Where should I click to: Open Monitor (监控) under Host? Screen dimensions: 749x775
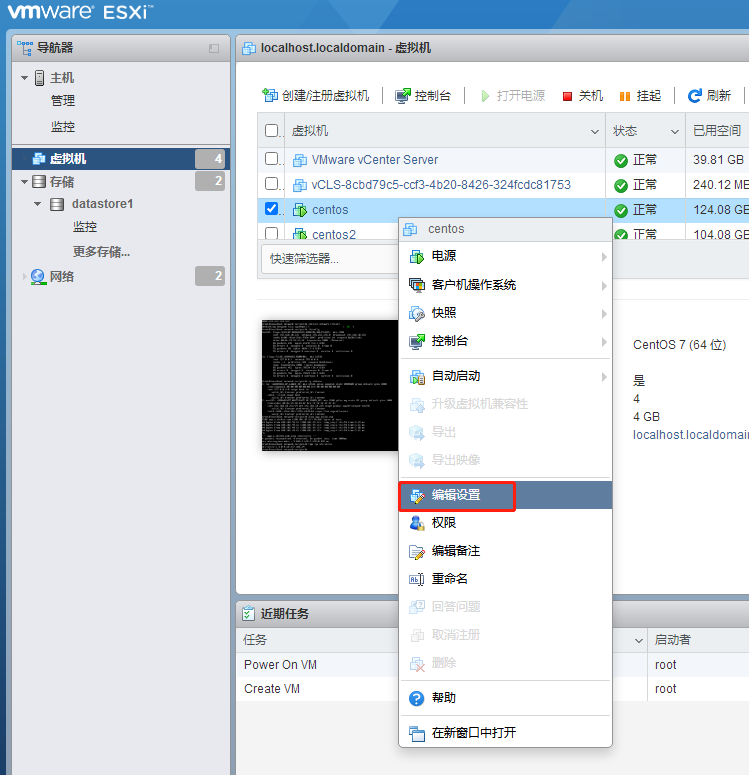(x=63, y=127)
